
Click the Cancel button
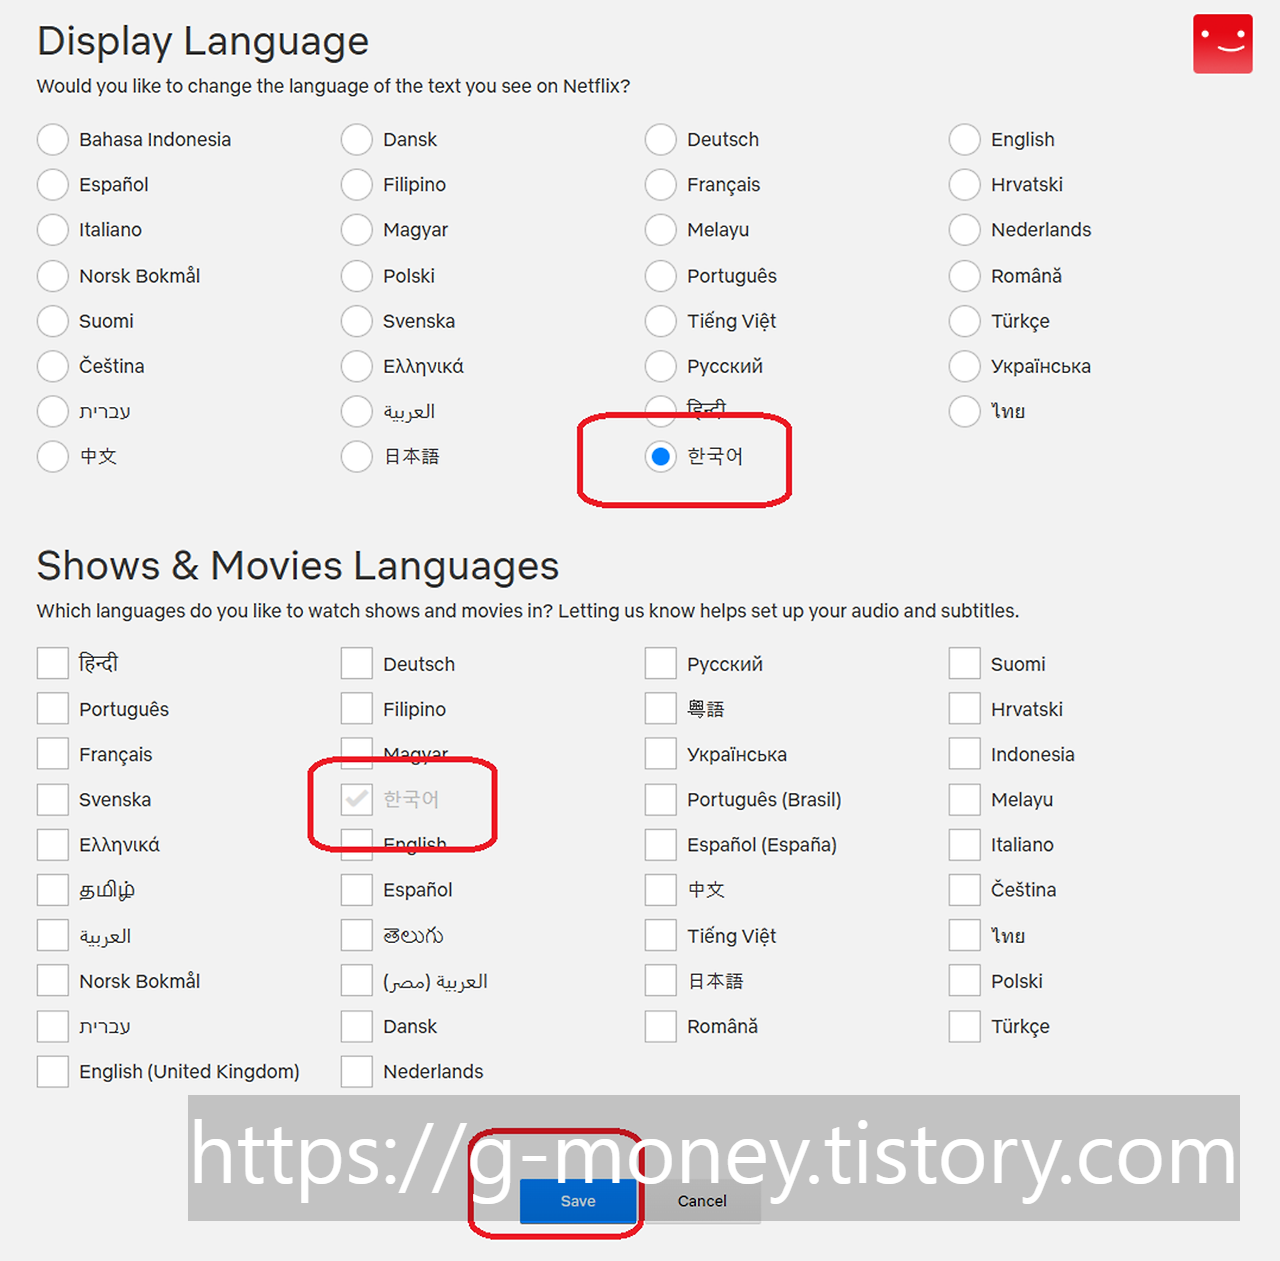[x=702, y=1201]
